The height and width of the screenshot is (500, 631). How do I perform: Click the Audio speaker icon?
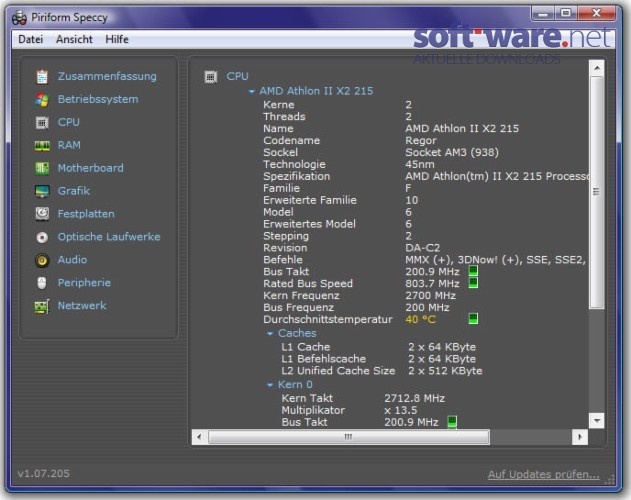(42, 260)
